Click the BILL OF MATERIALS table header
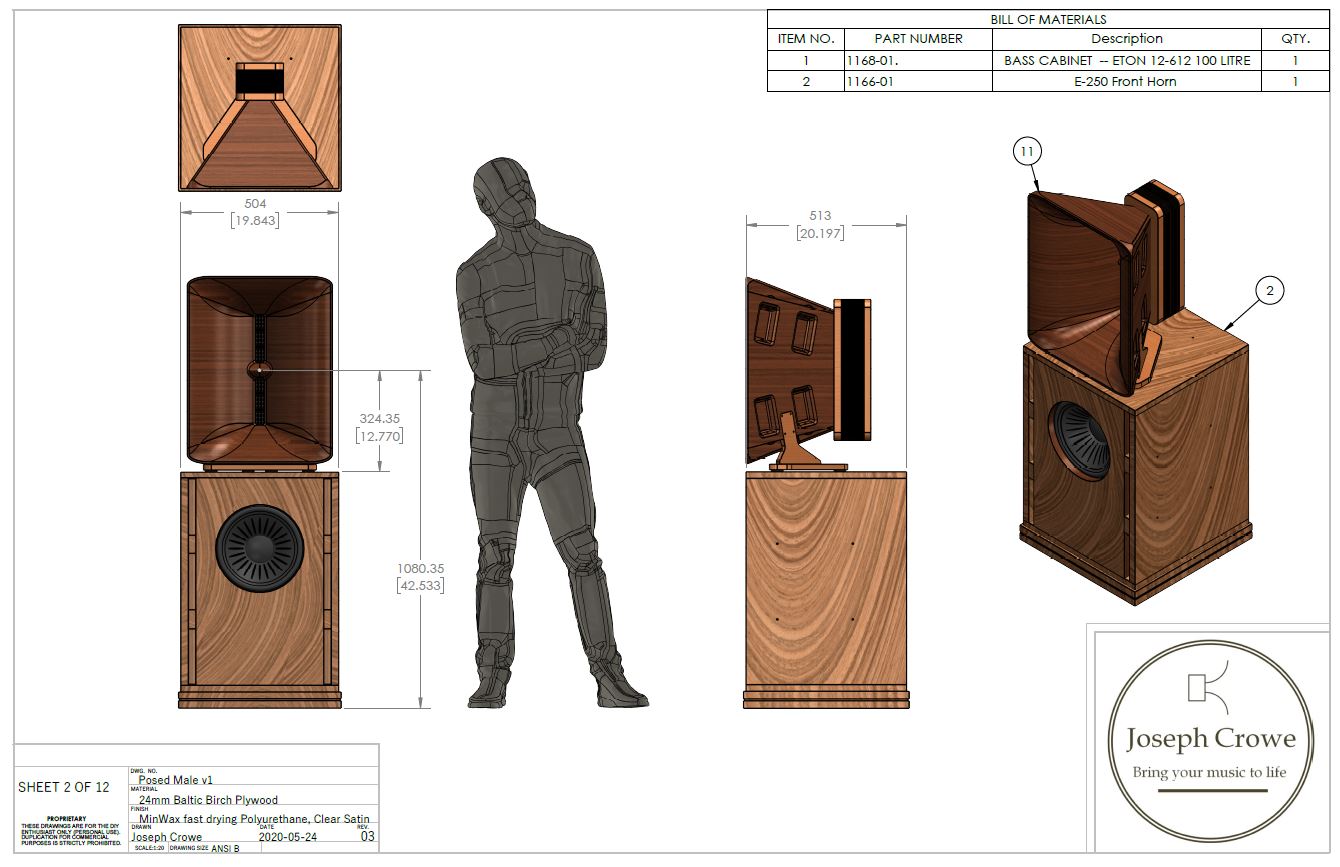The image size is (1340, 867). tap(1048, 19)
